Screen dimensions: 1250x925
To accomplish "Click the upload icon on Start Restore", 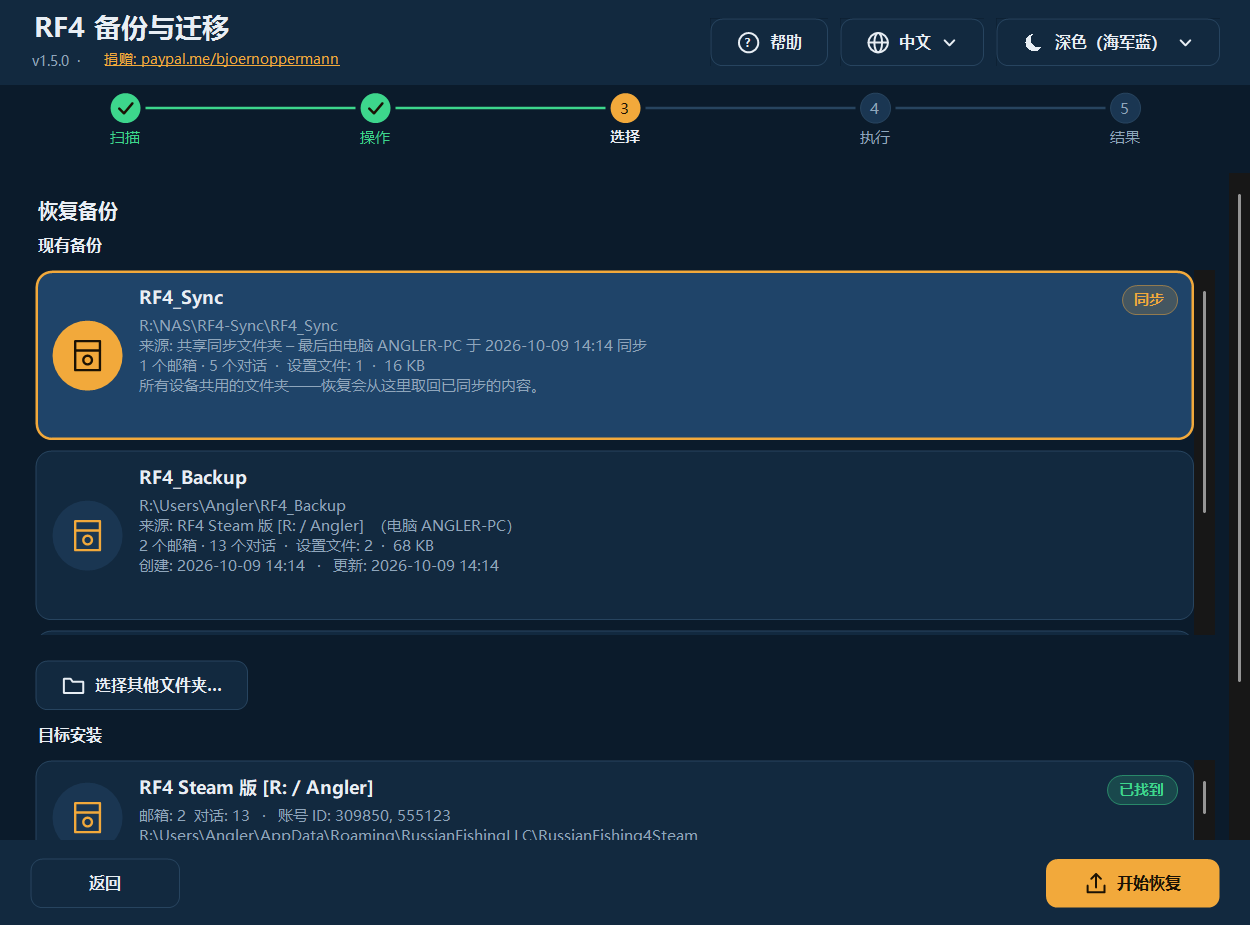I will tap(1096, 883).
